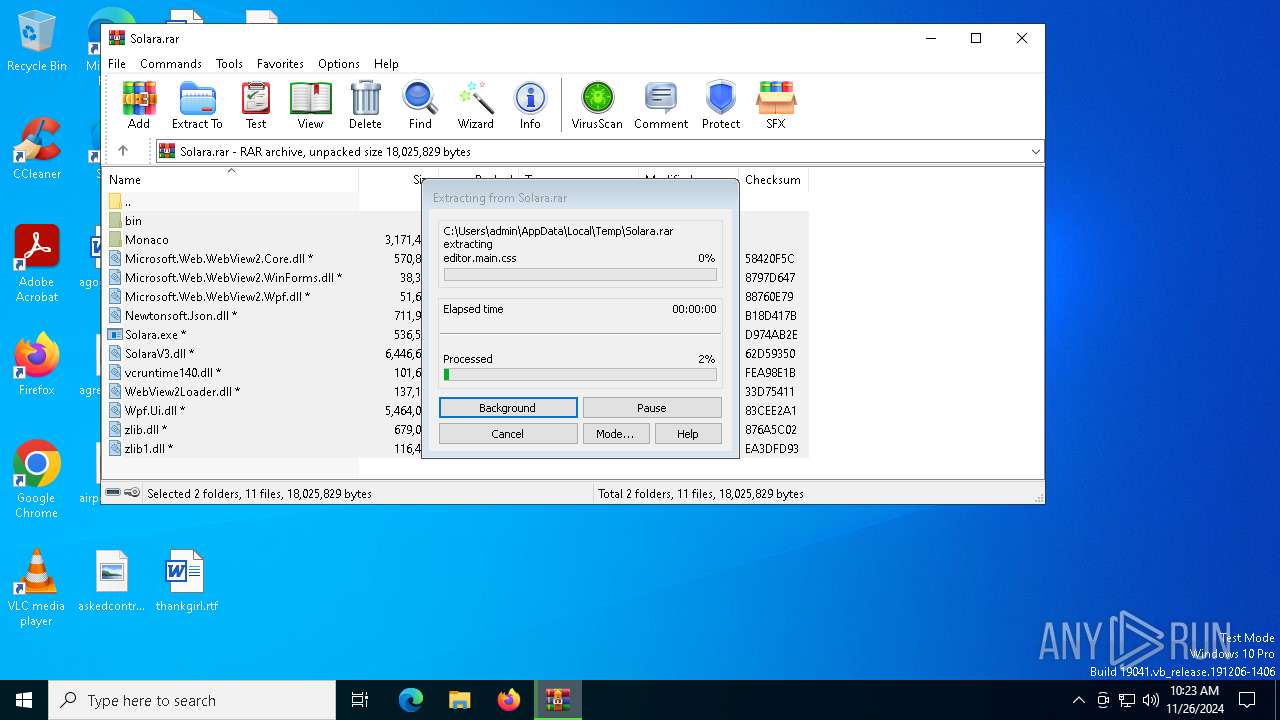1280x720 pixels.
Task: Click the SFX toolbar icon
Action: (776, 105)
